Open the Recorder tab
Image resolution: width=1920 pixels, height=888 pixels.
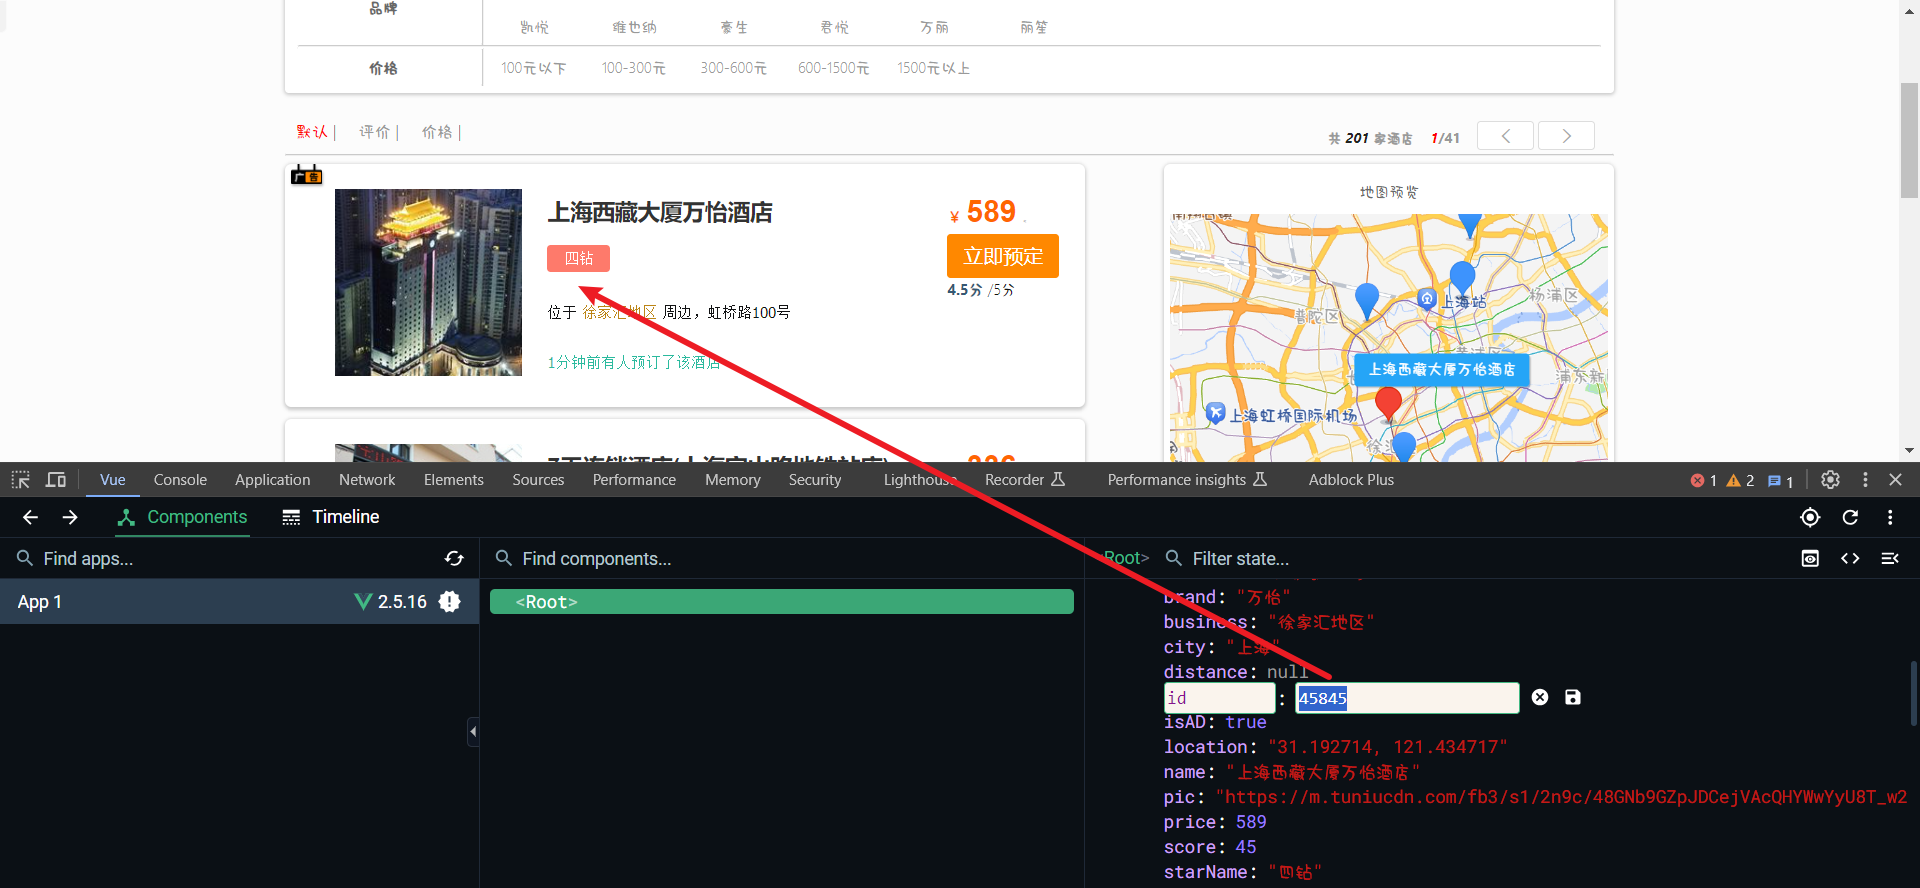(1024, 480)
